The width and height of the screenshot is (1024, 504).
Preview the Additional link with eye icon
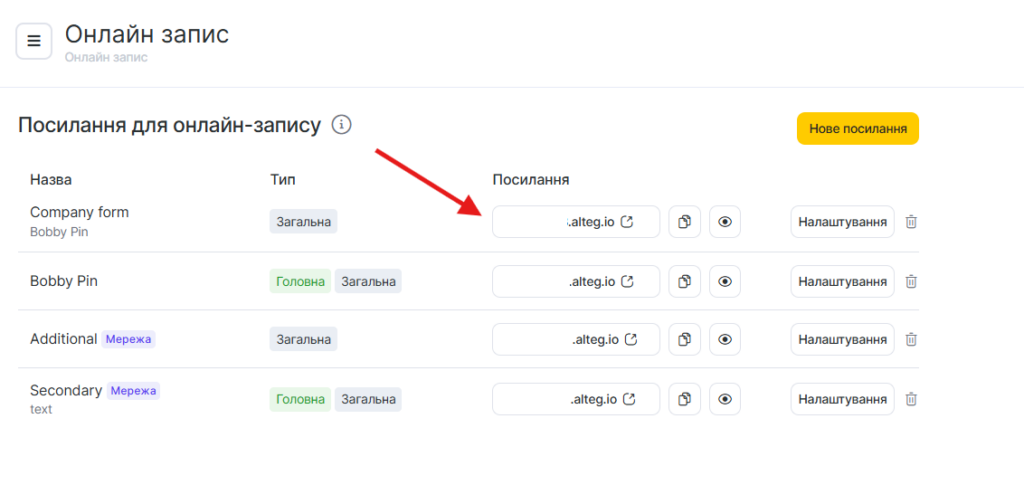pos(725,340)
